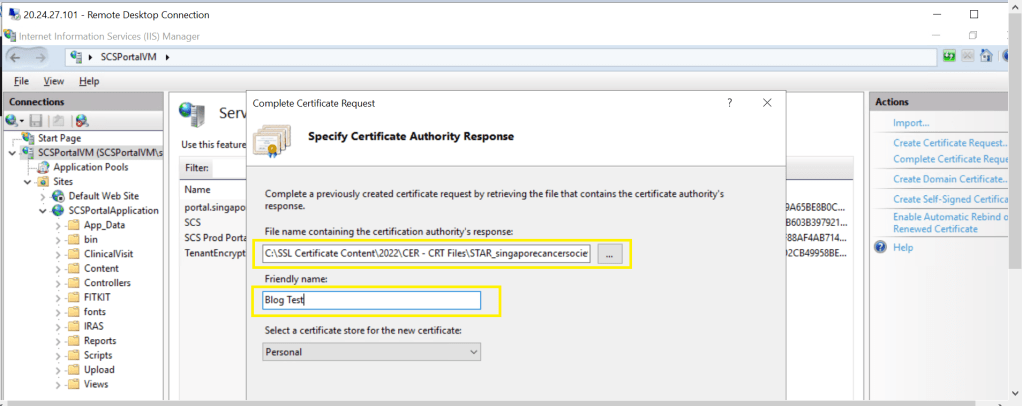Open the File menu
This screenshot has width=1022, height=406.
click(21, 81)
